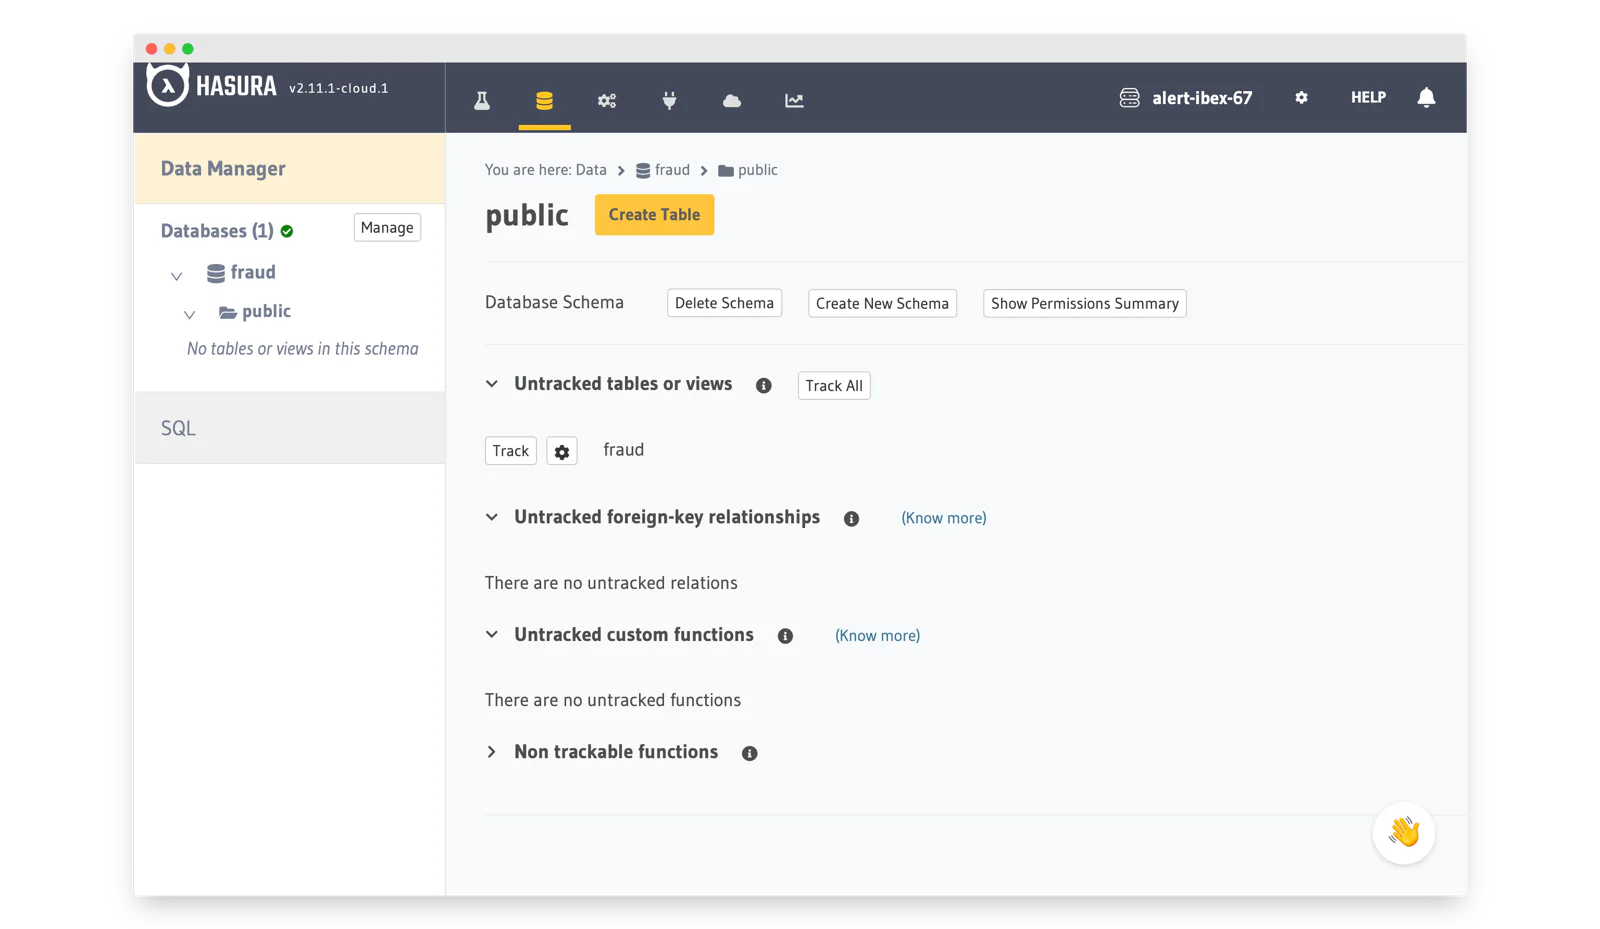Click info icon for Untracked tables or views
This screenshot has width=1600, height=929.
[764, 385]
